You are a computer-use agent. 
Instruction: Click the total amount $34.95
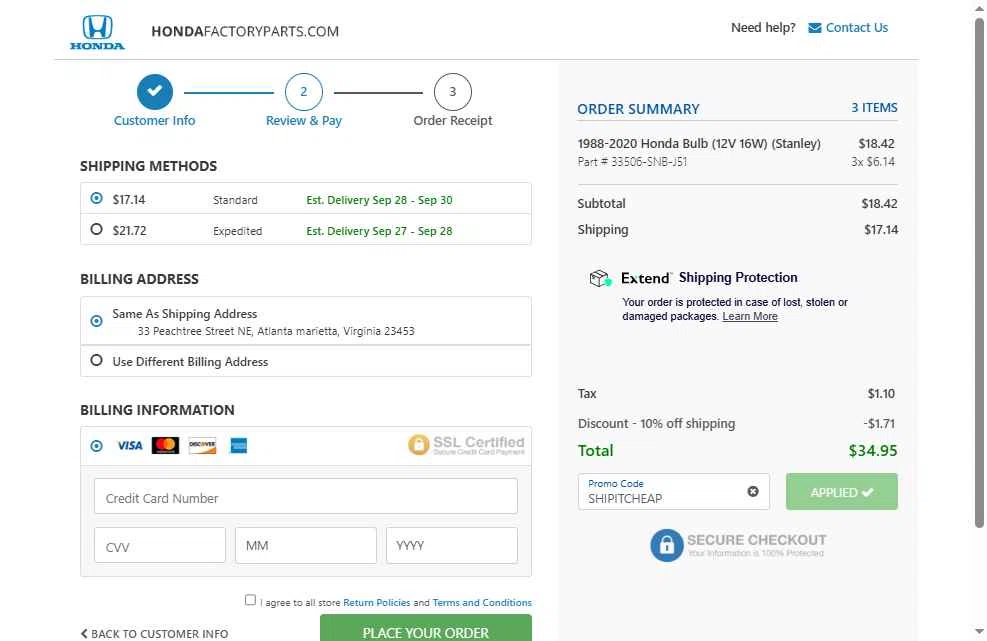872,450
